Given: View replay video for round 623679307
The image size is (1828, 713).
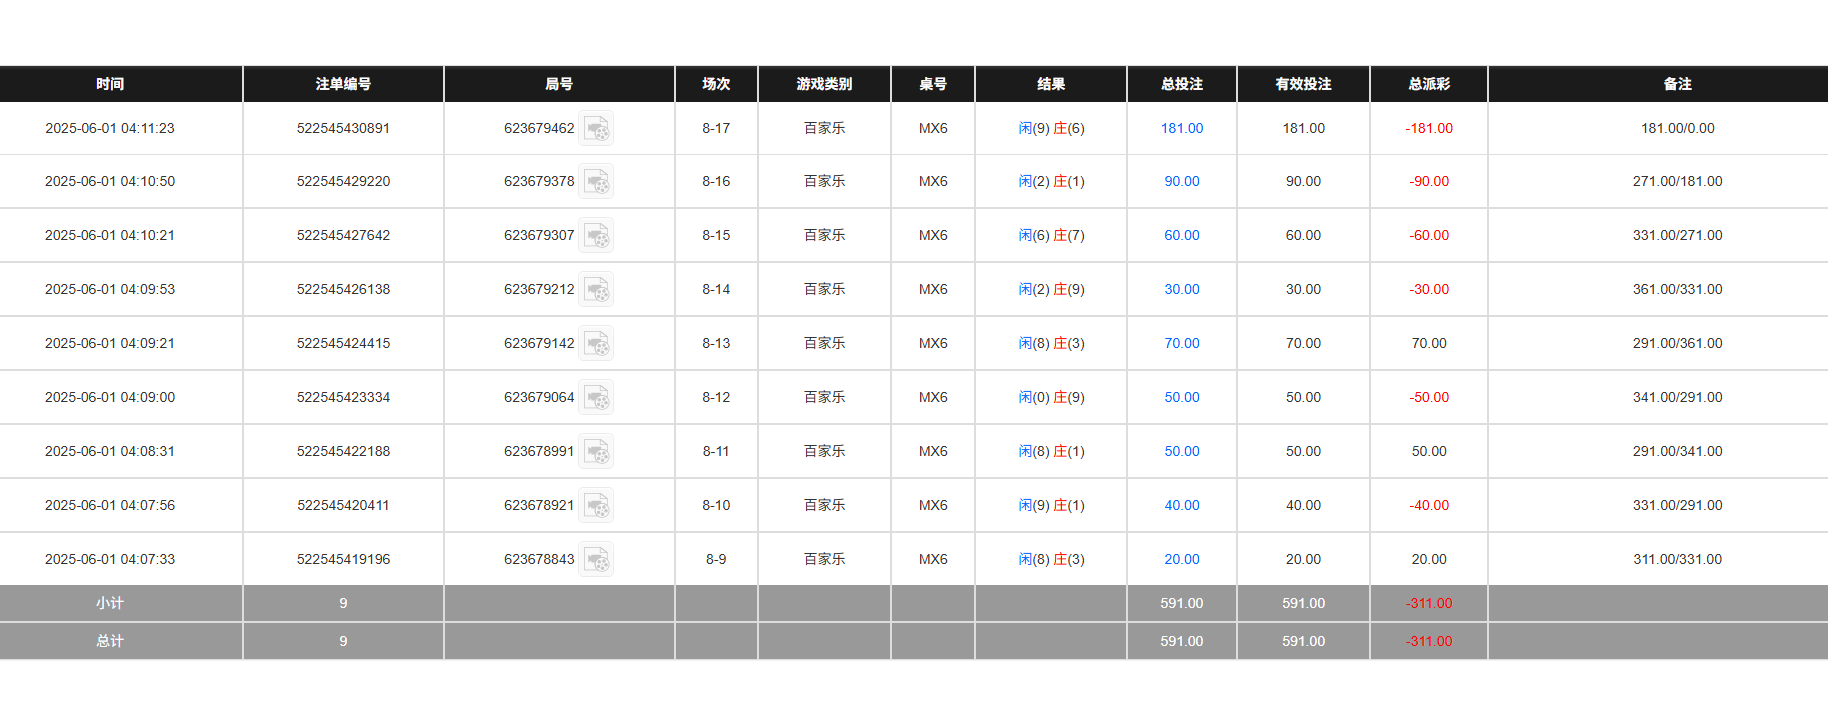Looking at the screenshot, I should coord(597,235).
